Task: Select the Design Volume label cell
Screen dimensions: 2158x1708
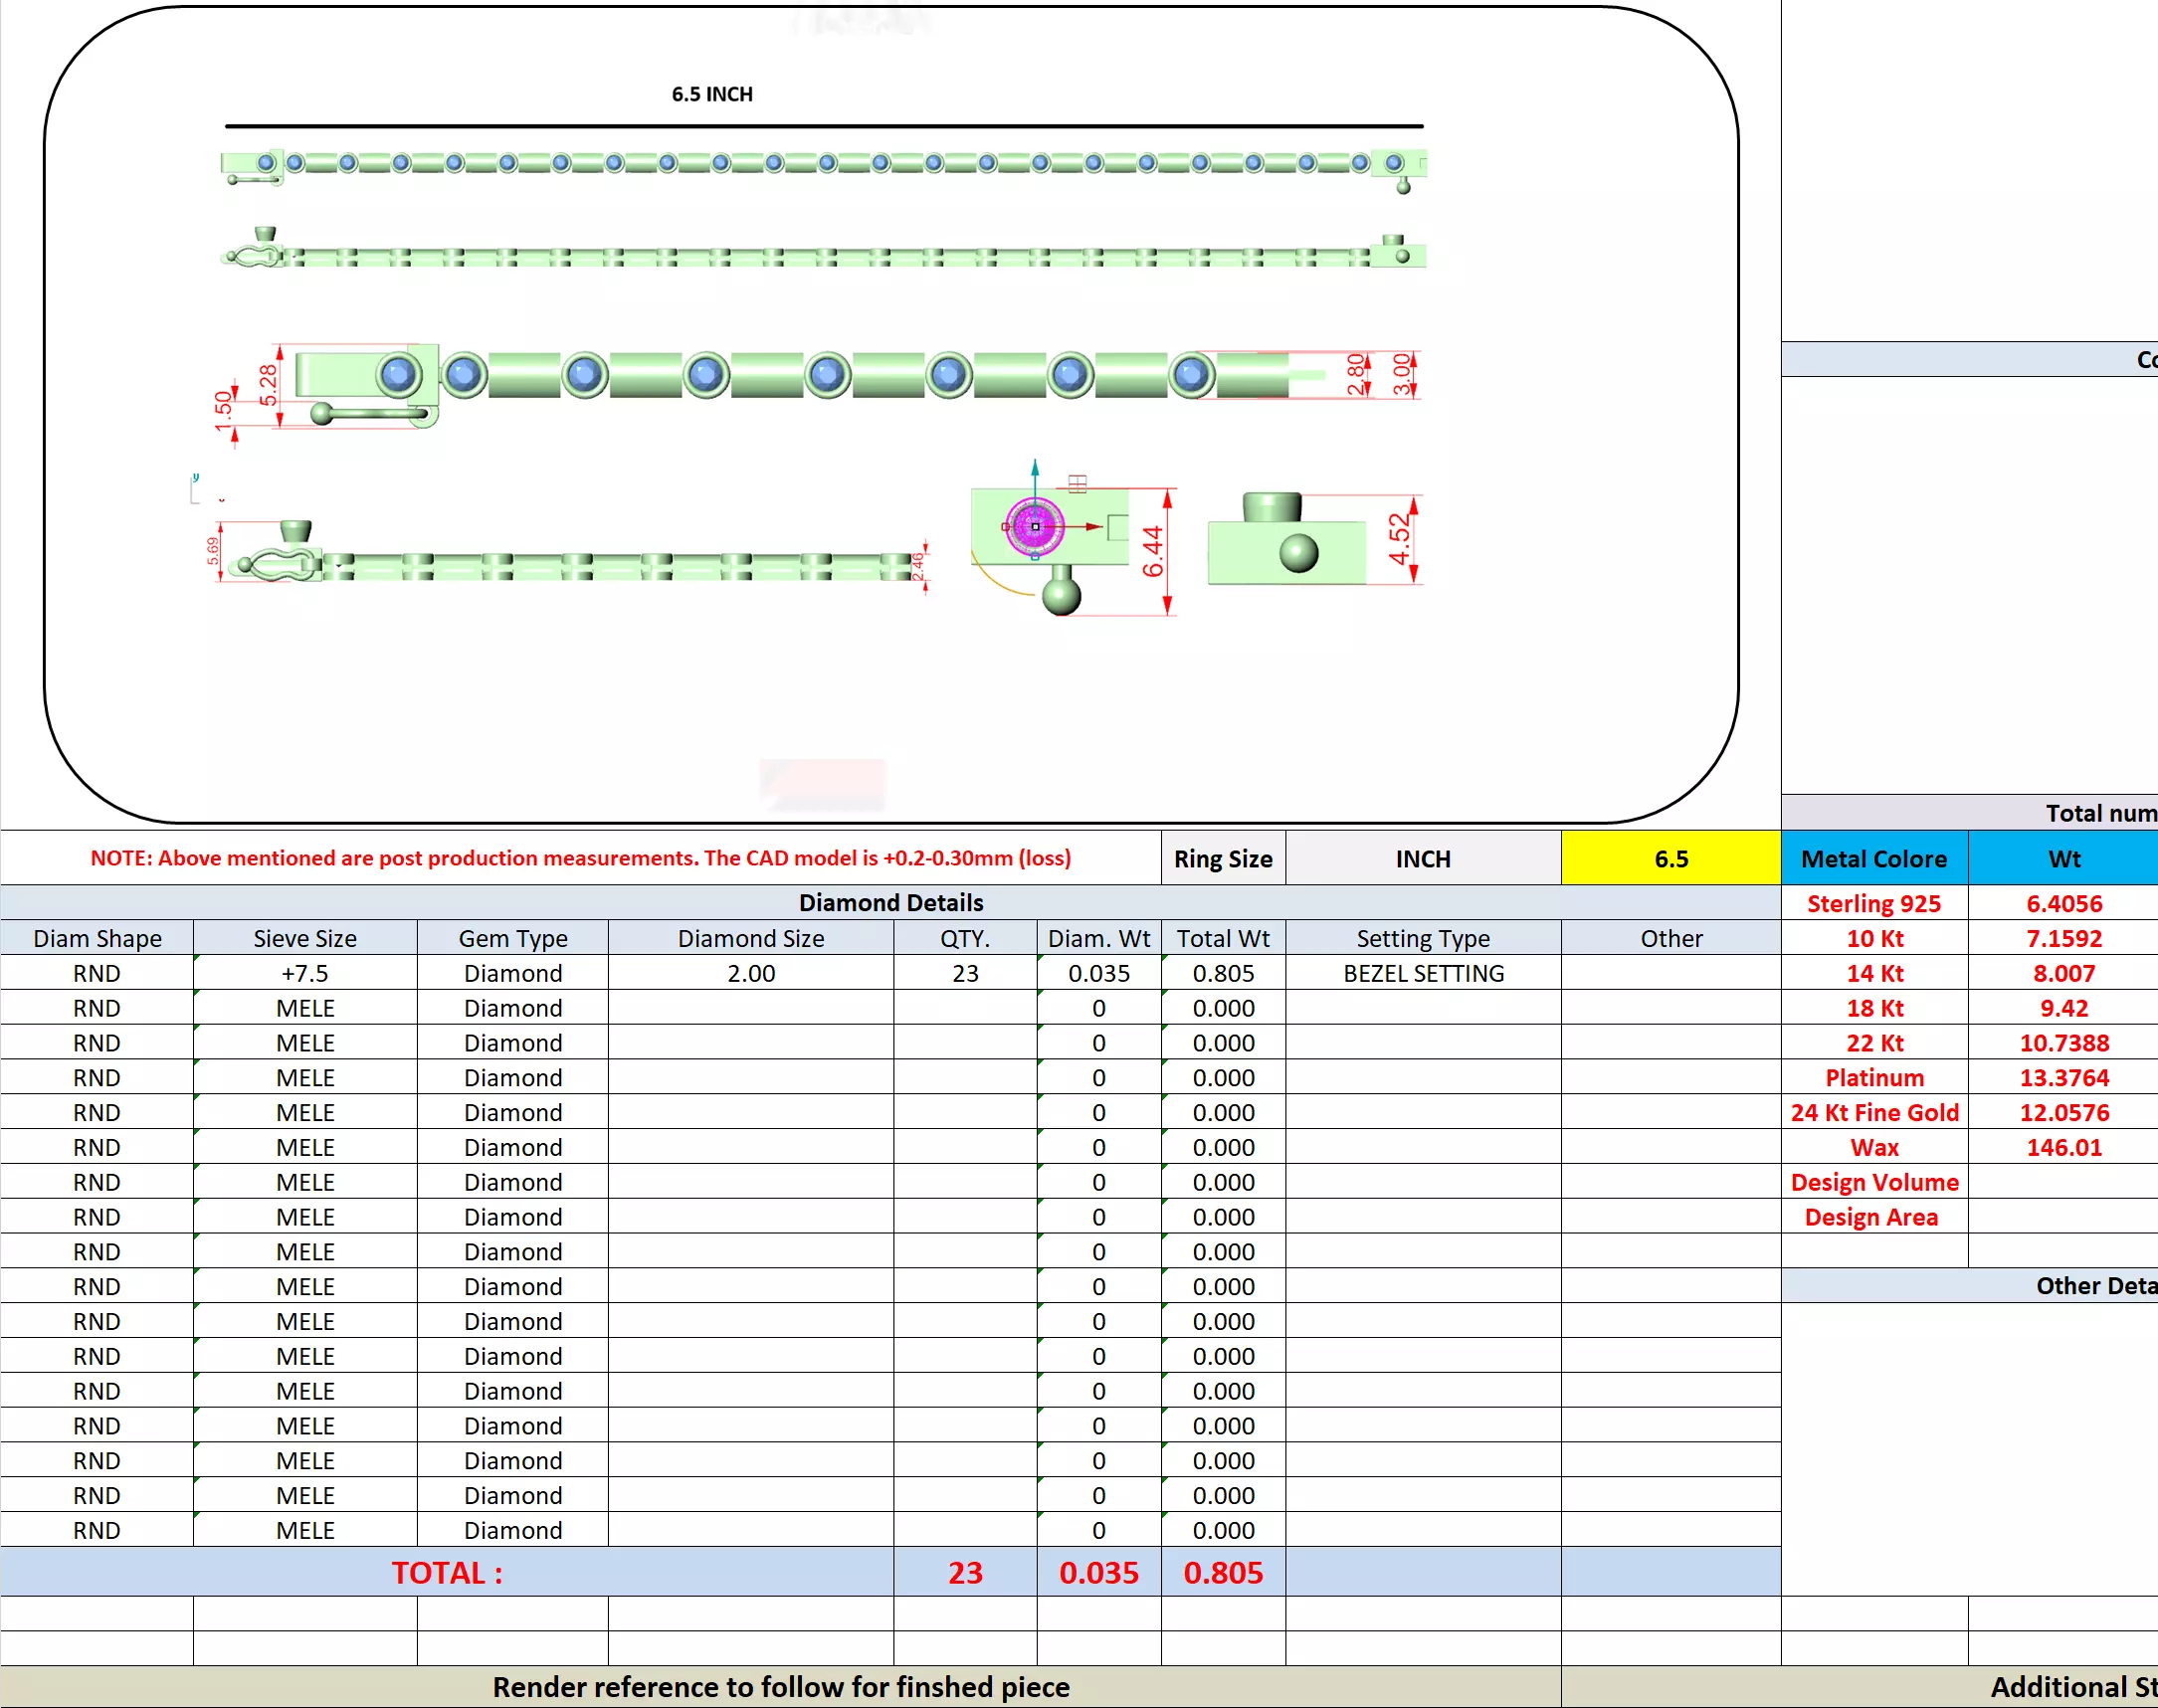Action: [1873, 1182]
